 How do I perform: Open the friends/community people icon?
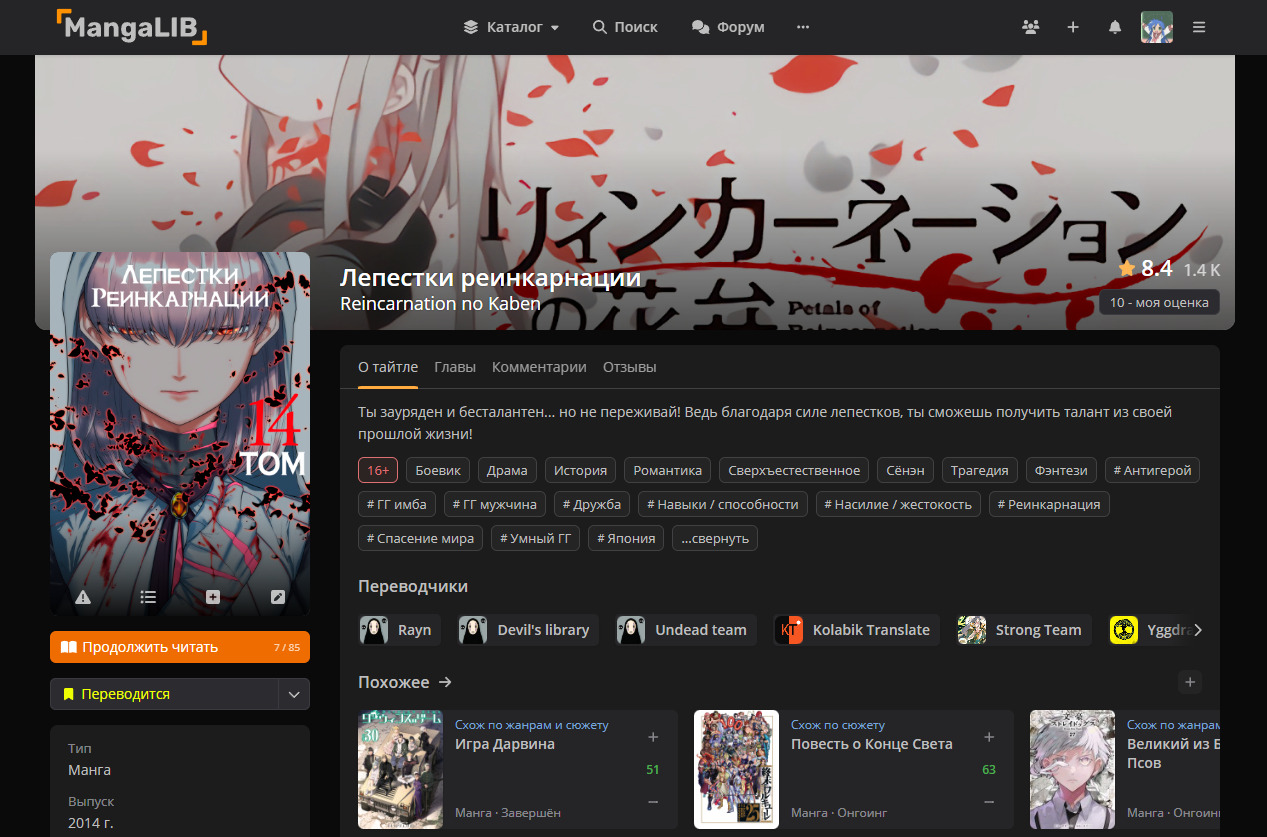pos(1031,27)
